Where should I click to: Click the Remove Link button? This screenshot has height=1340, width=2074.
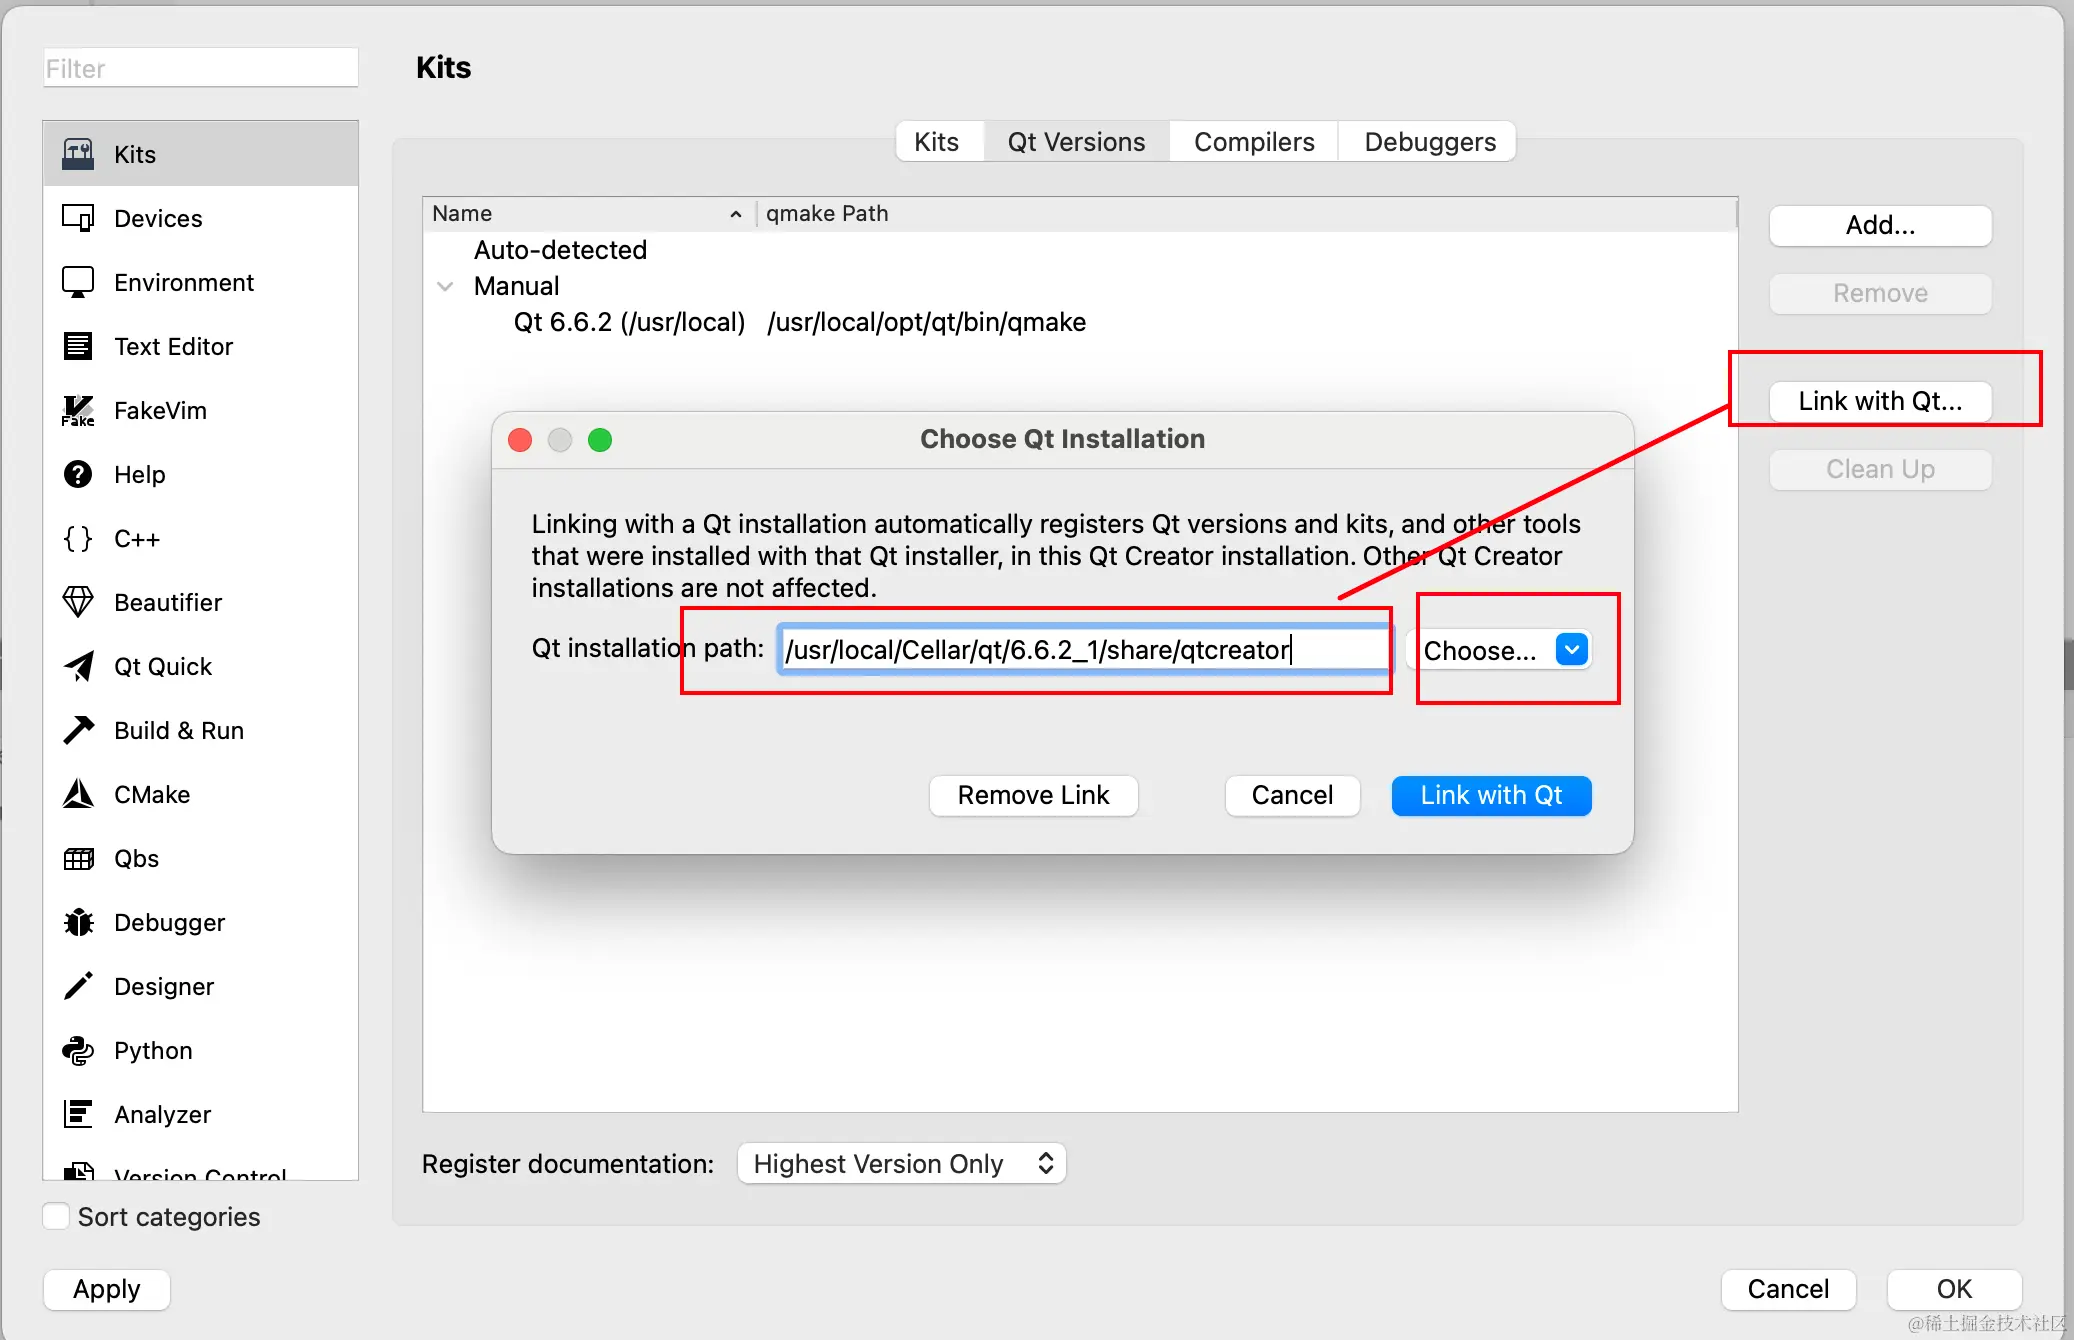(1033, 795)
